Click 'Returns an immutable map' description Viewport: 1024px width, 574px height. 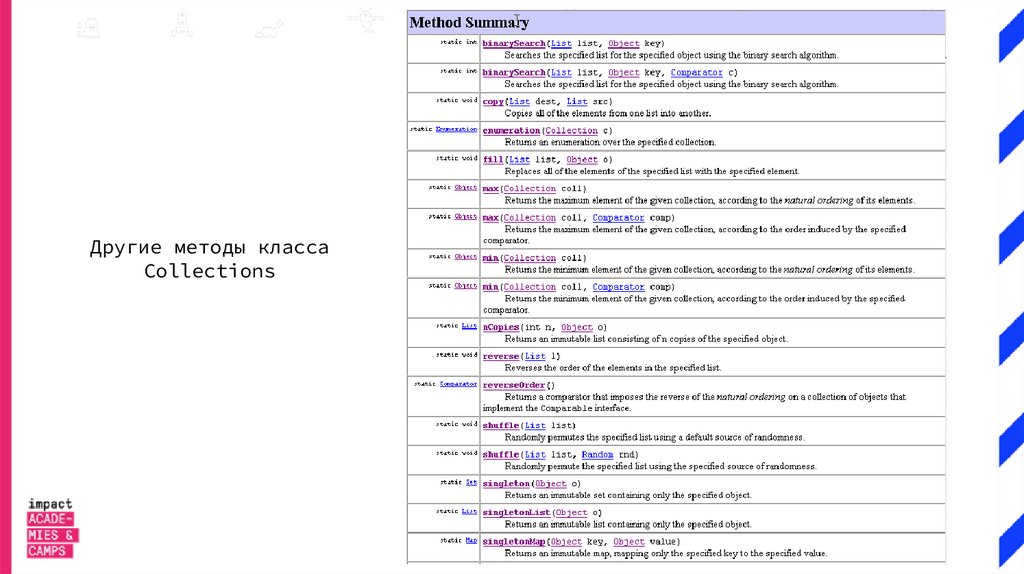pyautogui.click(x=665, y=554)
